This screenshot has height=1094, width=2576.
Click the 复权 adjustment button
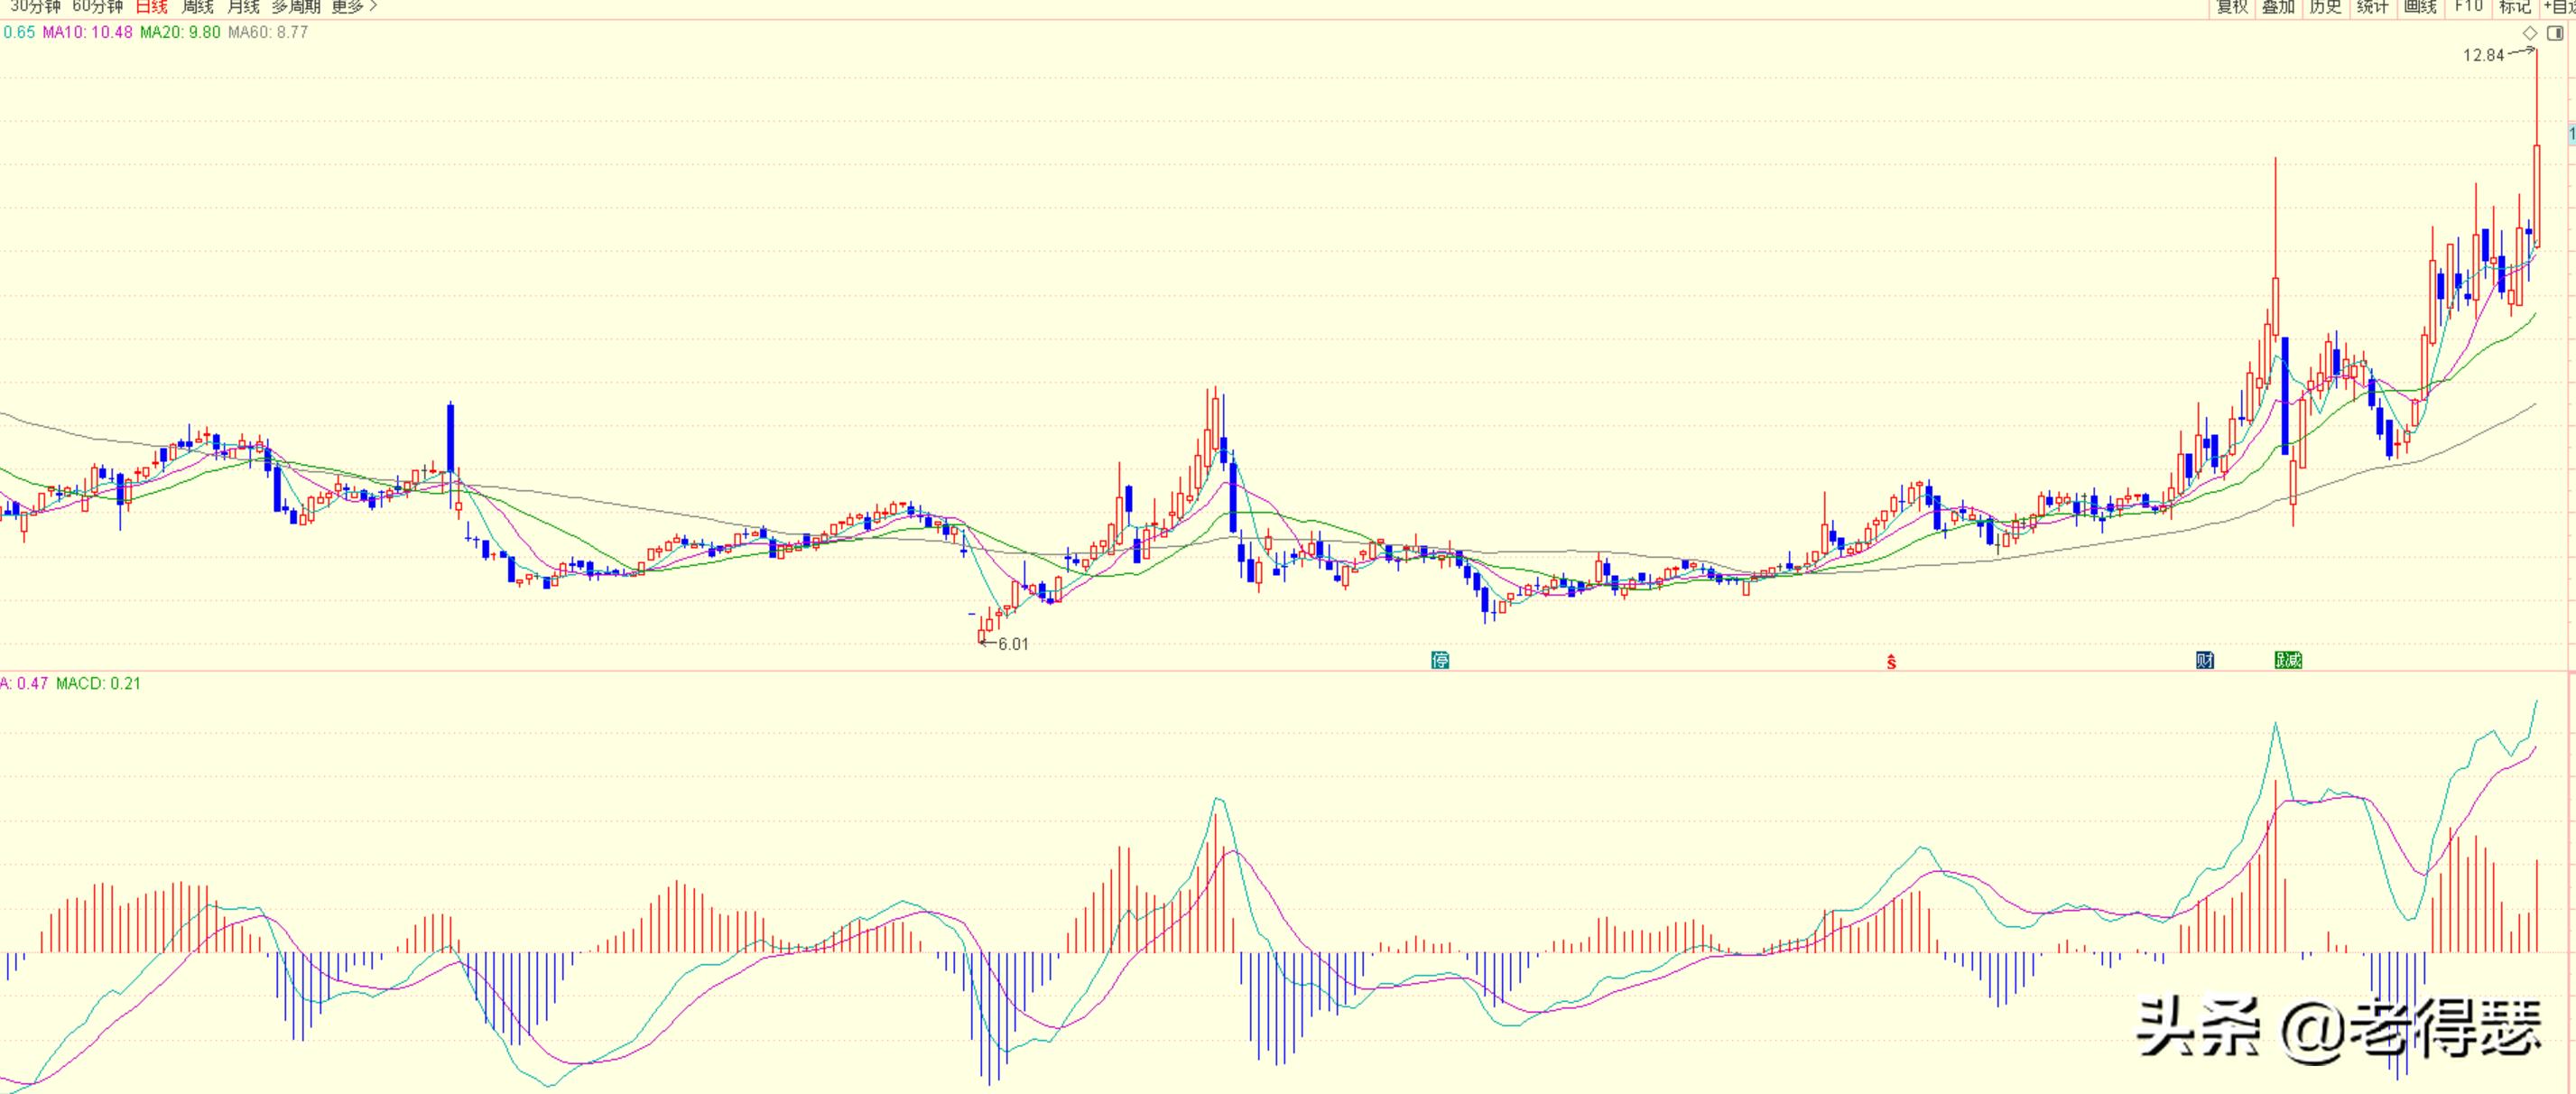click(x=2232, y=7)
